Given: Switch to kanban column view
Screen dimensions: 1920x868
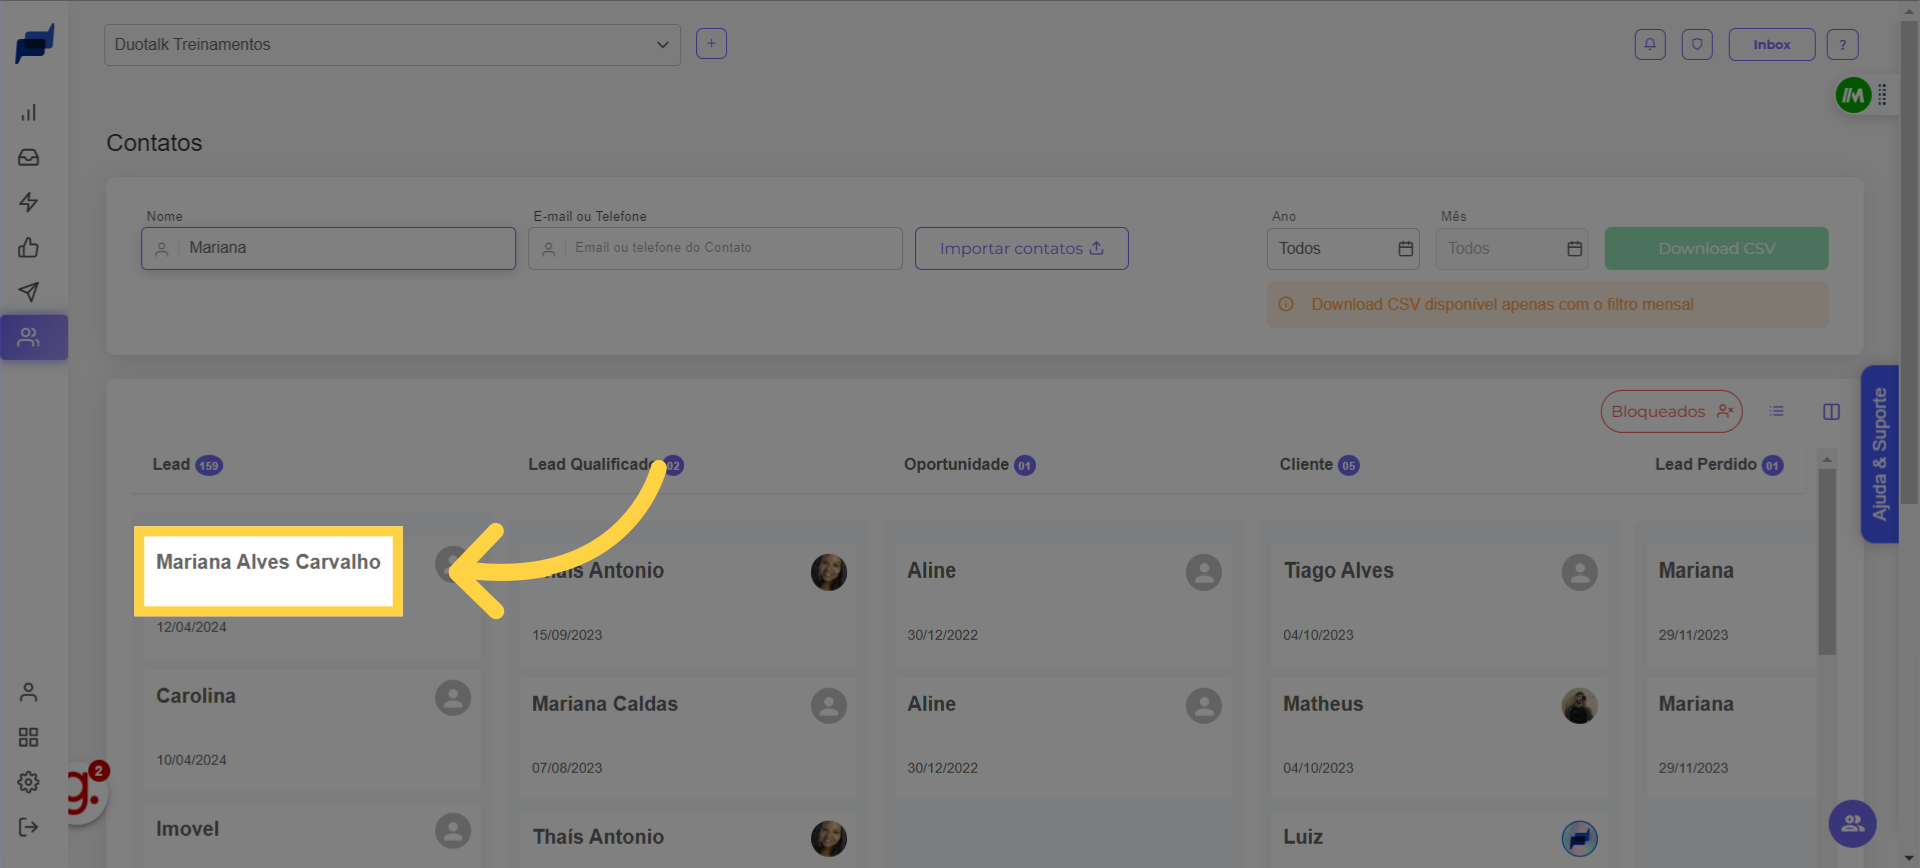Looking at the screenshot, I should pyautogui.click(x=1831, y=411).
